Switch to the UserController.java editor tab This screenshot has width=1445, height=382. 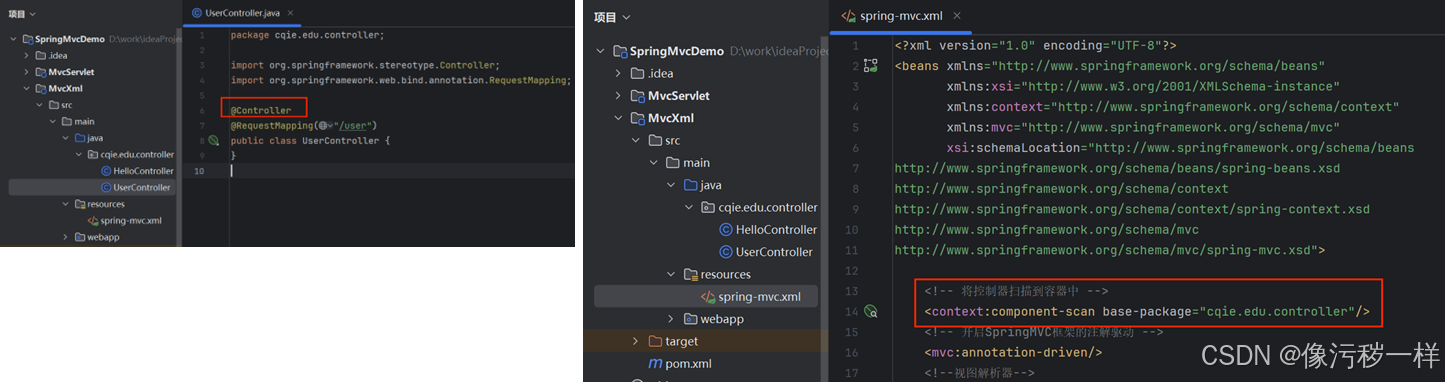[x=238, y=13]
